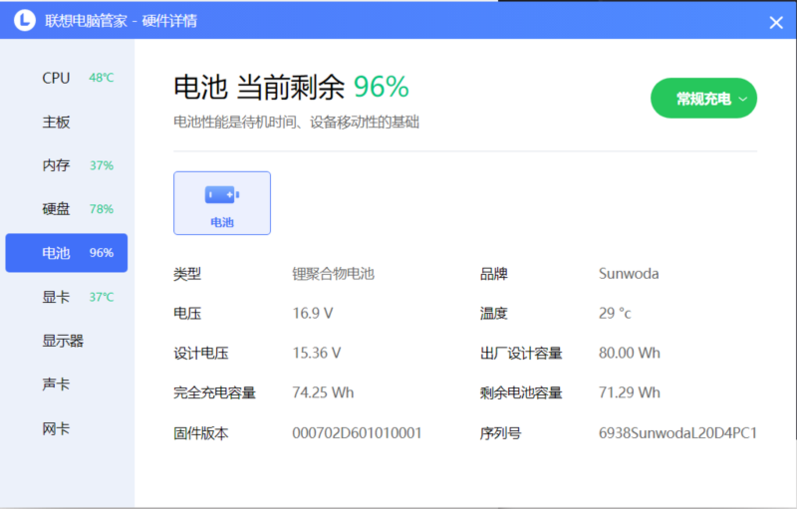Click the Sunwoda brand value

point(628,273)
